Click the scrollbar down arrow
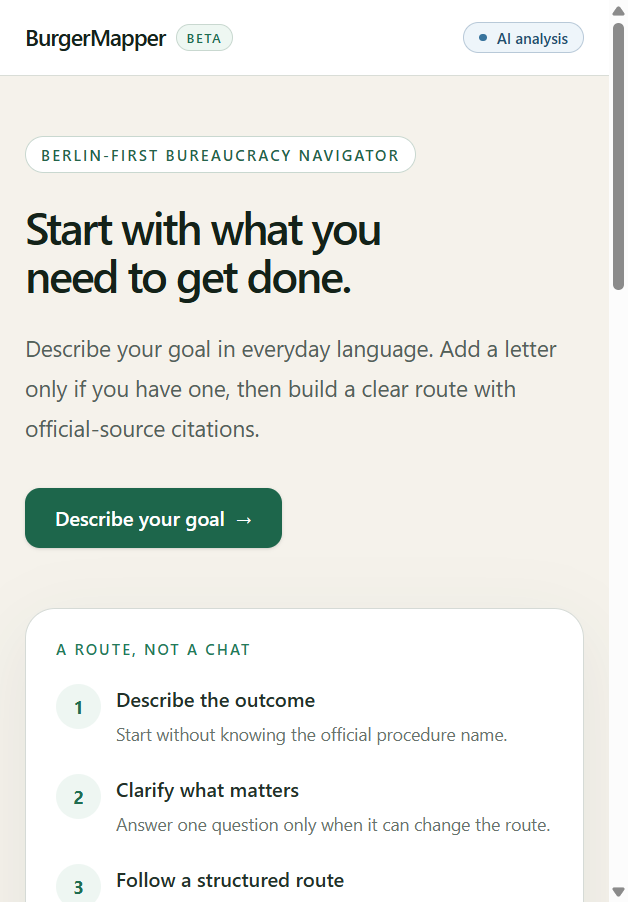 pyautogui.click(x=618, y=893)
